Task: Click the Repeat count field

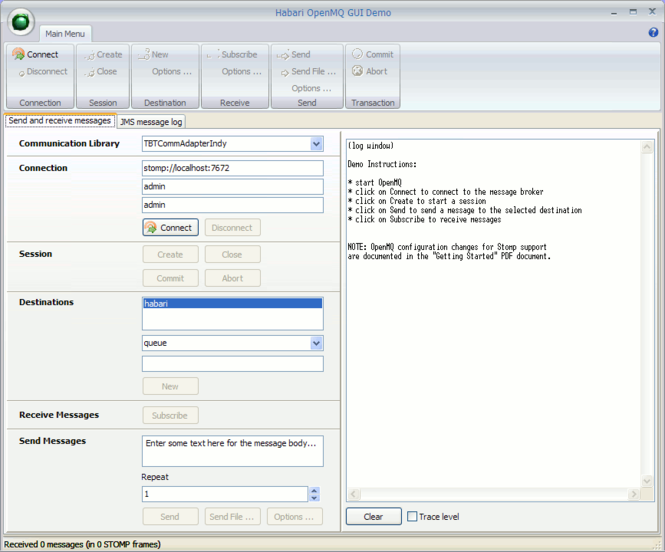Action: (x=225, y=494)
